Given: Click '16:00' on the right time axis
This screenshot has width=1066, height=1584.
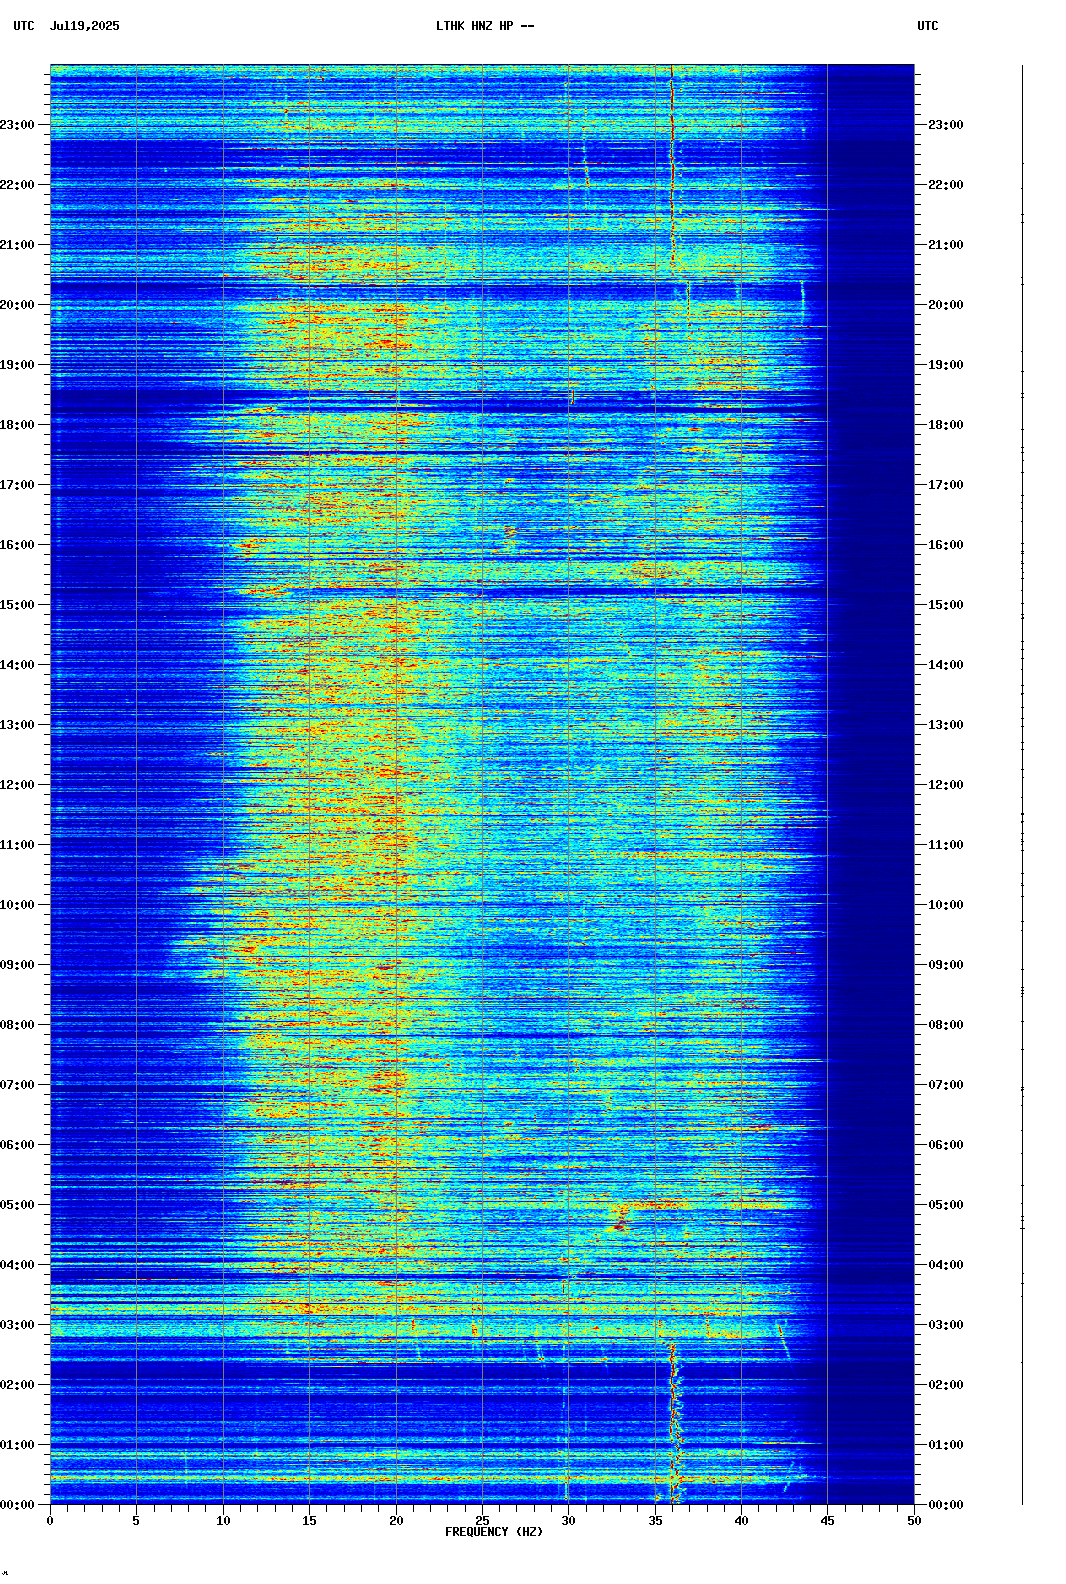Looking at the screenshot, I should pyautogui.click(x=946, y=545).
